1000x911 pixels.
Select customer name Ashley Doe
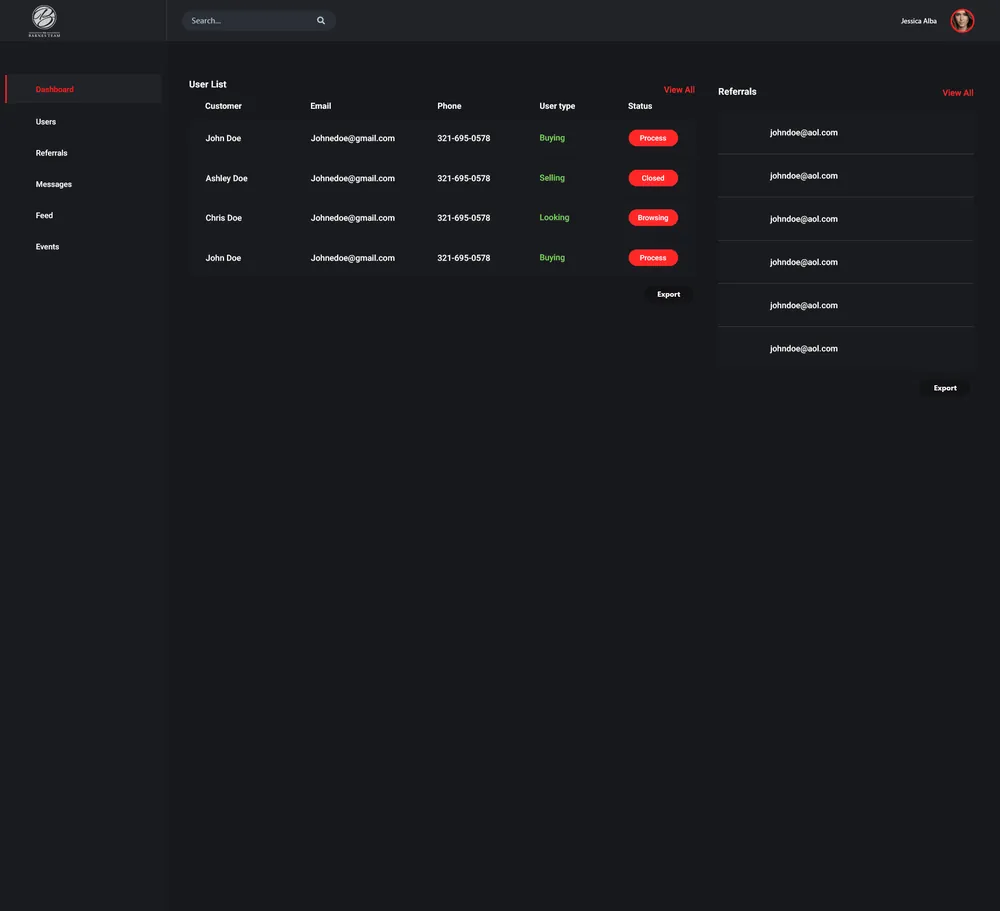click(x=226, y=179)
